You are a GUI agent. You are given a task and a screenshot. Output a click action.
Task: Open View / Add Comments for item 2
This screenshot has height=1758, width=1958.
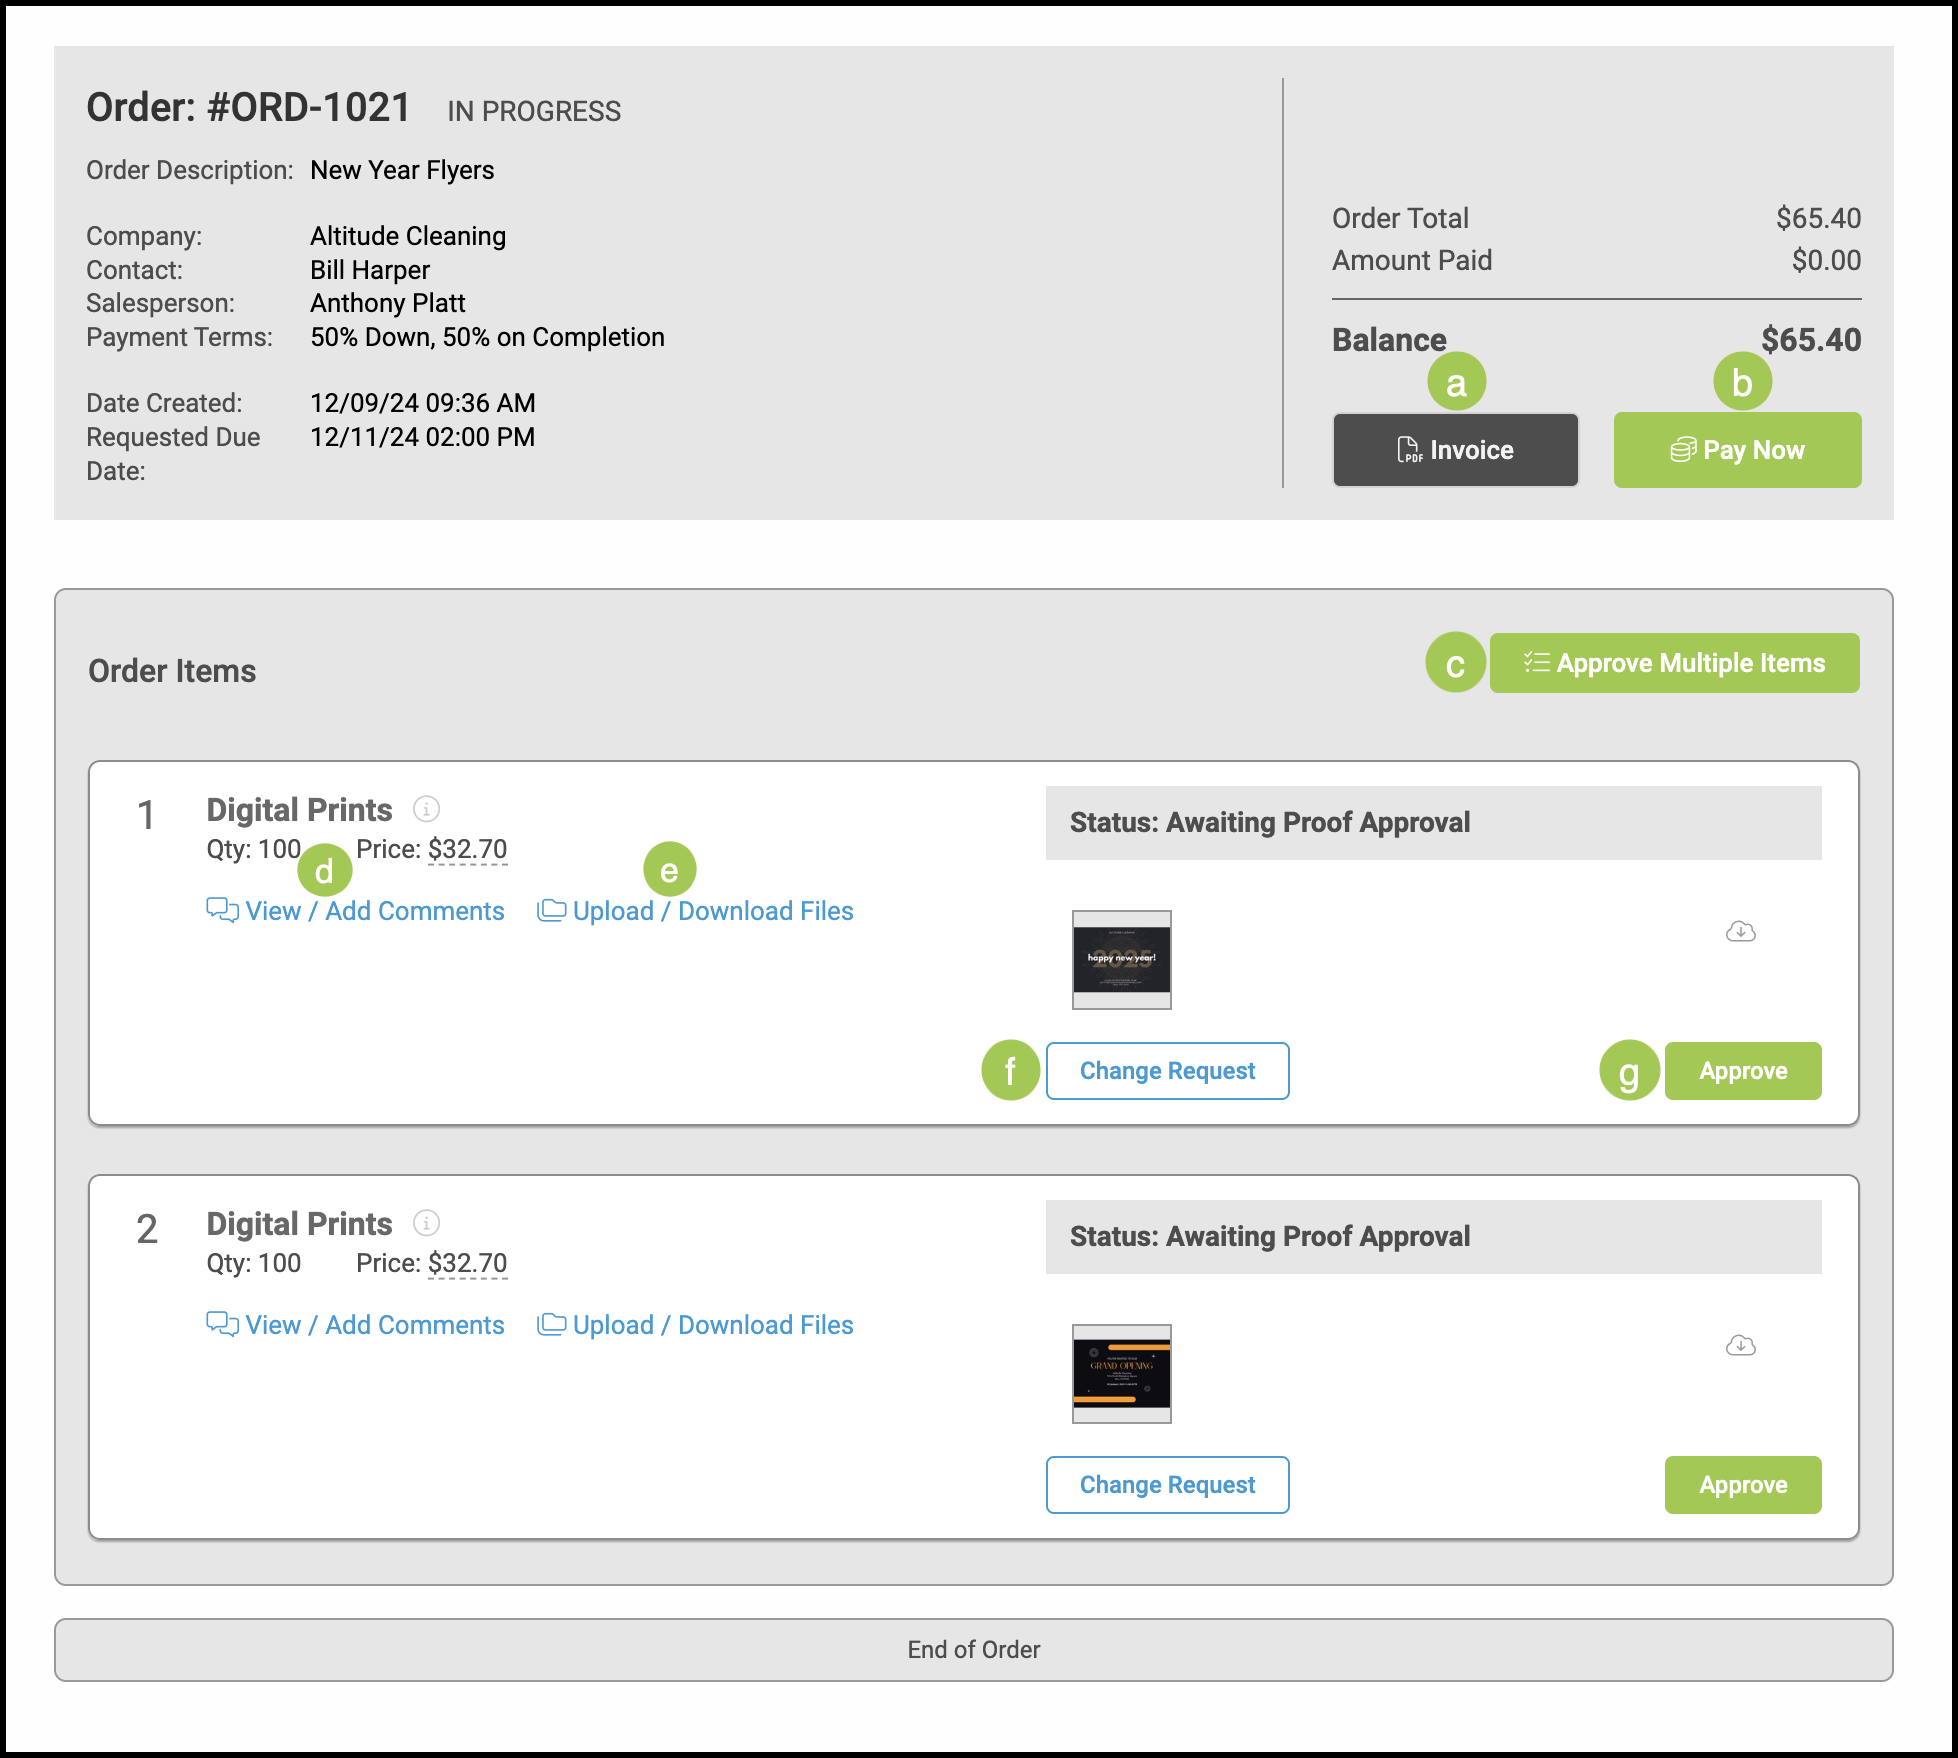coord(374,1325)
